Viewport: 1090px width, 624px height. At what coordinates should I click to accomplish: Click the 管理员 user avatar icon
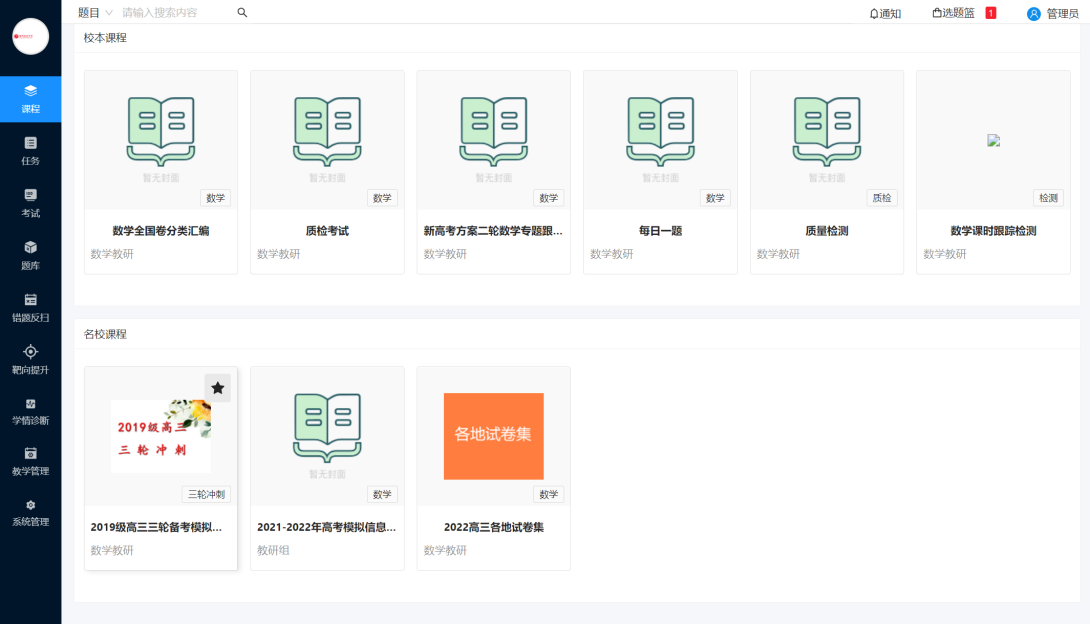[x=1034, y=14]
